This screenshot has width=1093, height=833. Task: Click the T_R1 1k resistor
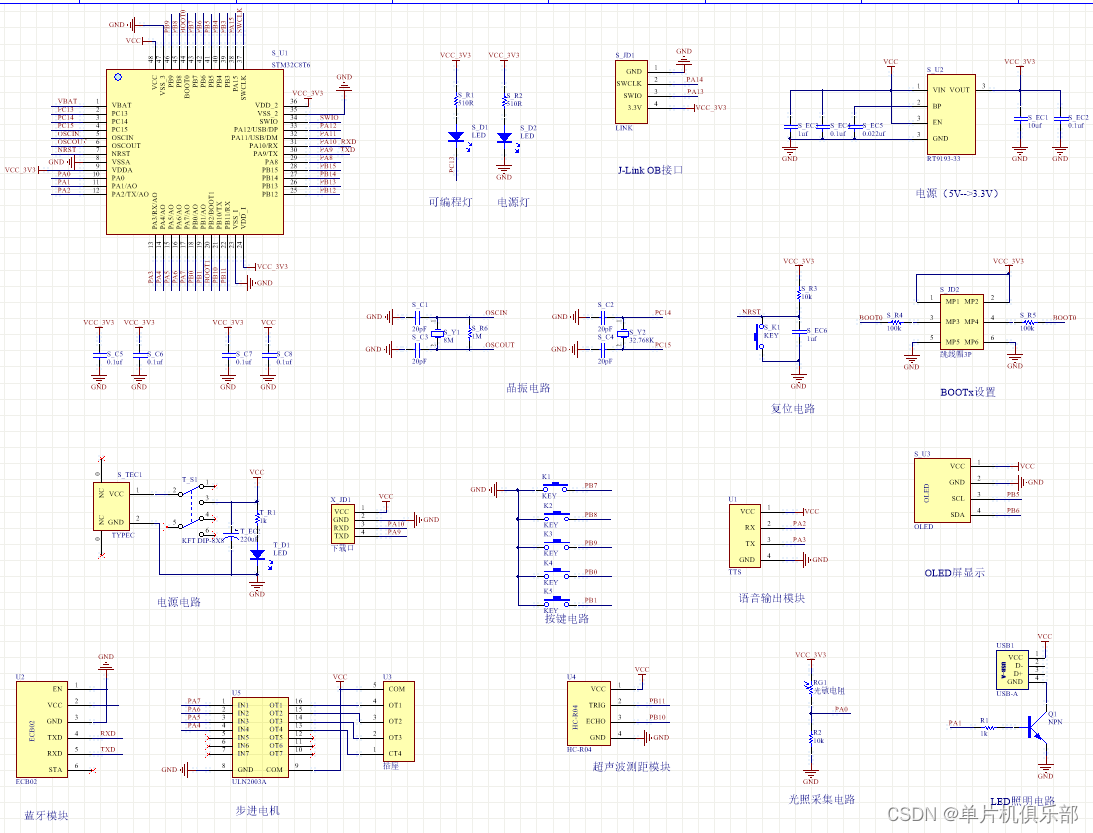[x=258, y=517]
